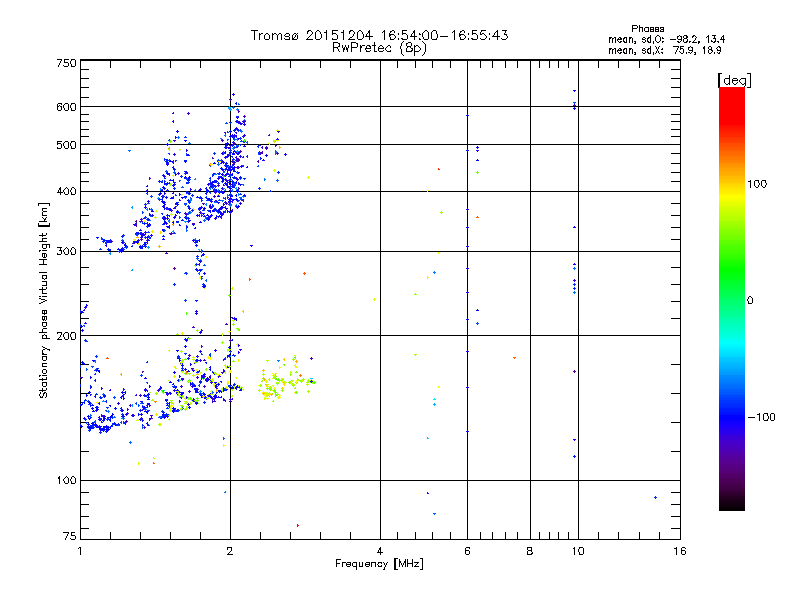
Task: Click the x-axis tick label '2'
Action: [x=230, y=551]
